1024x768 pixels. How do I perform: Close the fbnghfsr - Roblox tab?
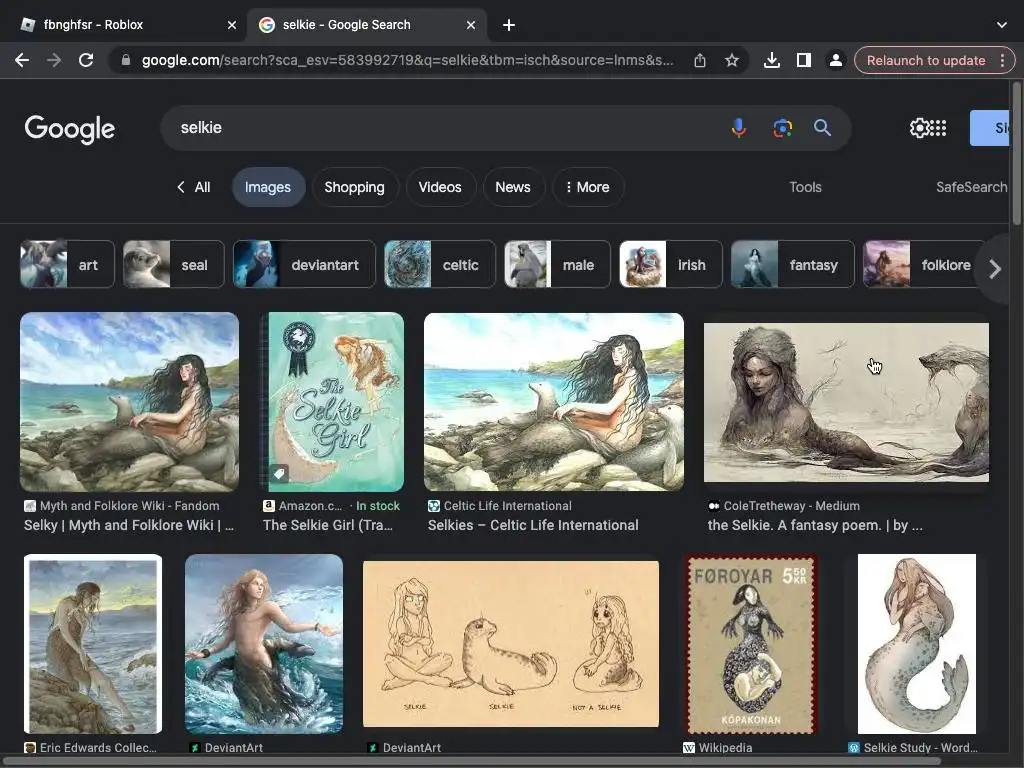click(232, 25)
